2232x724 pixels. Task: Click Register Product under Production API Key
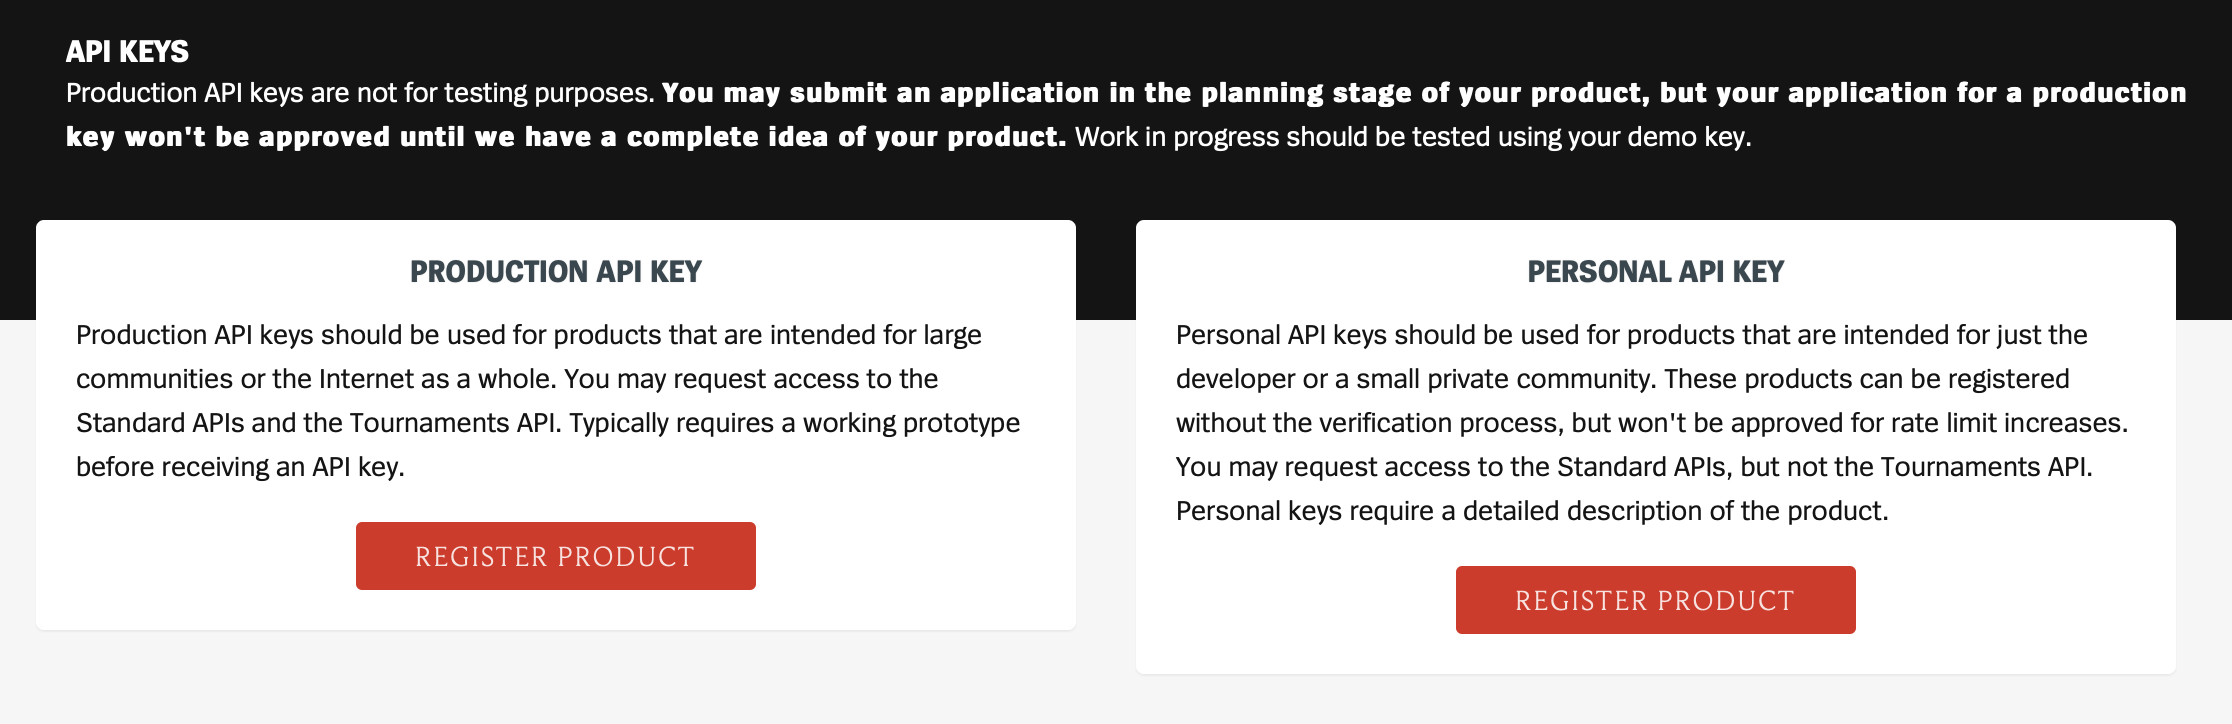[556, 556]
